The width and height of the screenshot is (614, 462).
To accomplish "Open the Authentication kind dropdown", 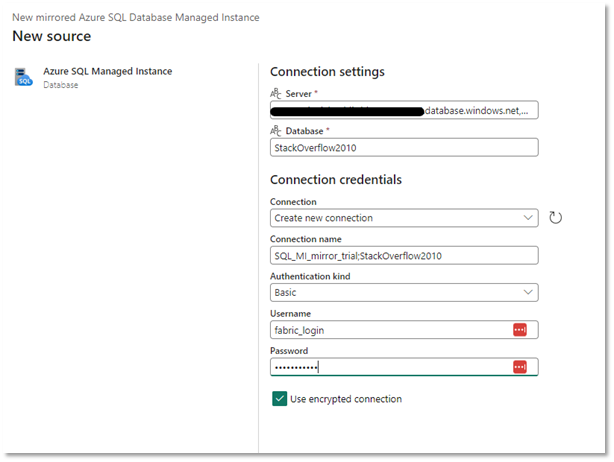I will [x=404, y=292].
